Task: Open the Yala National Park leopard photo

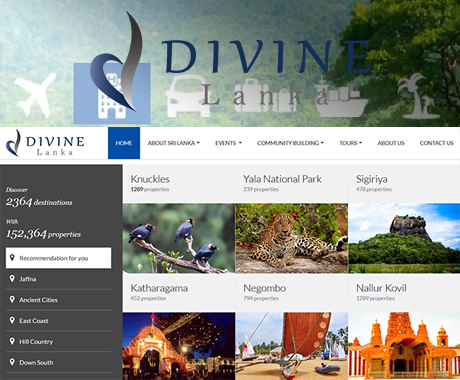Action: click(292, 238)
